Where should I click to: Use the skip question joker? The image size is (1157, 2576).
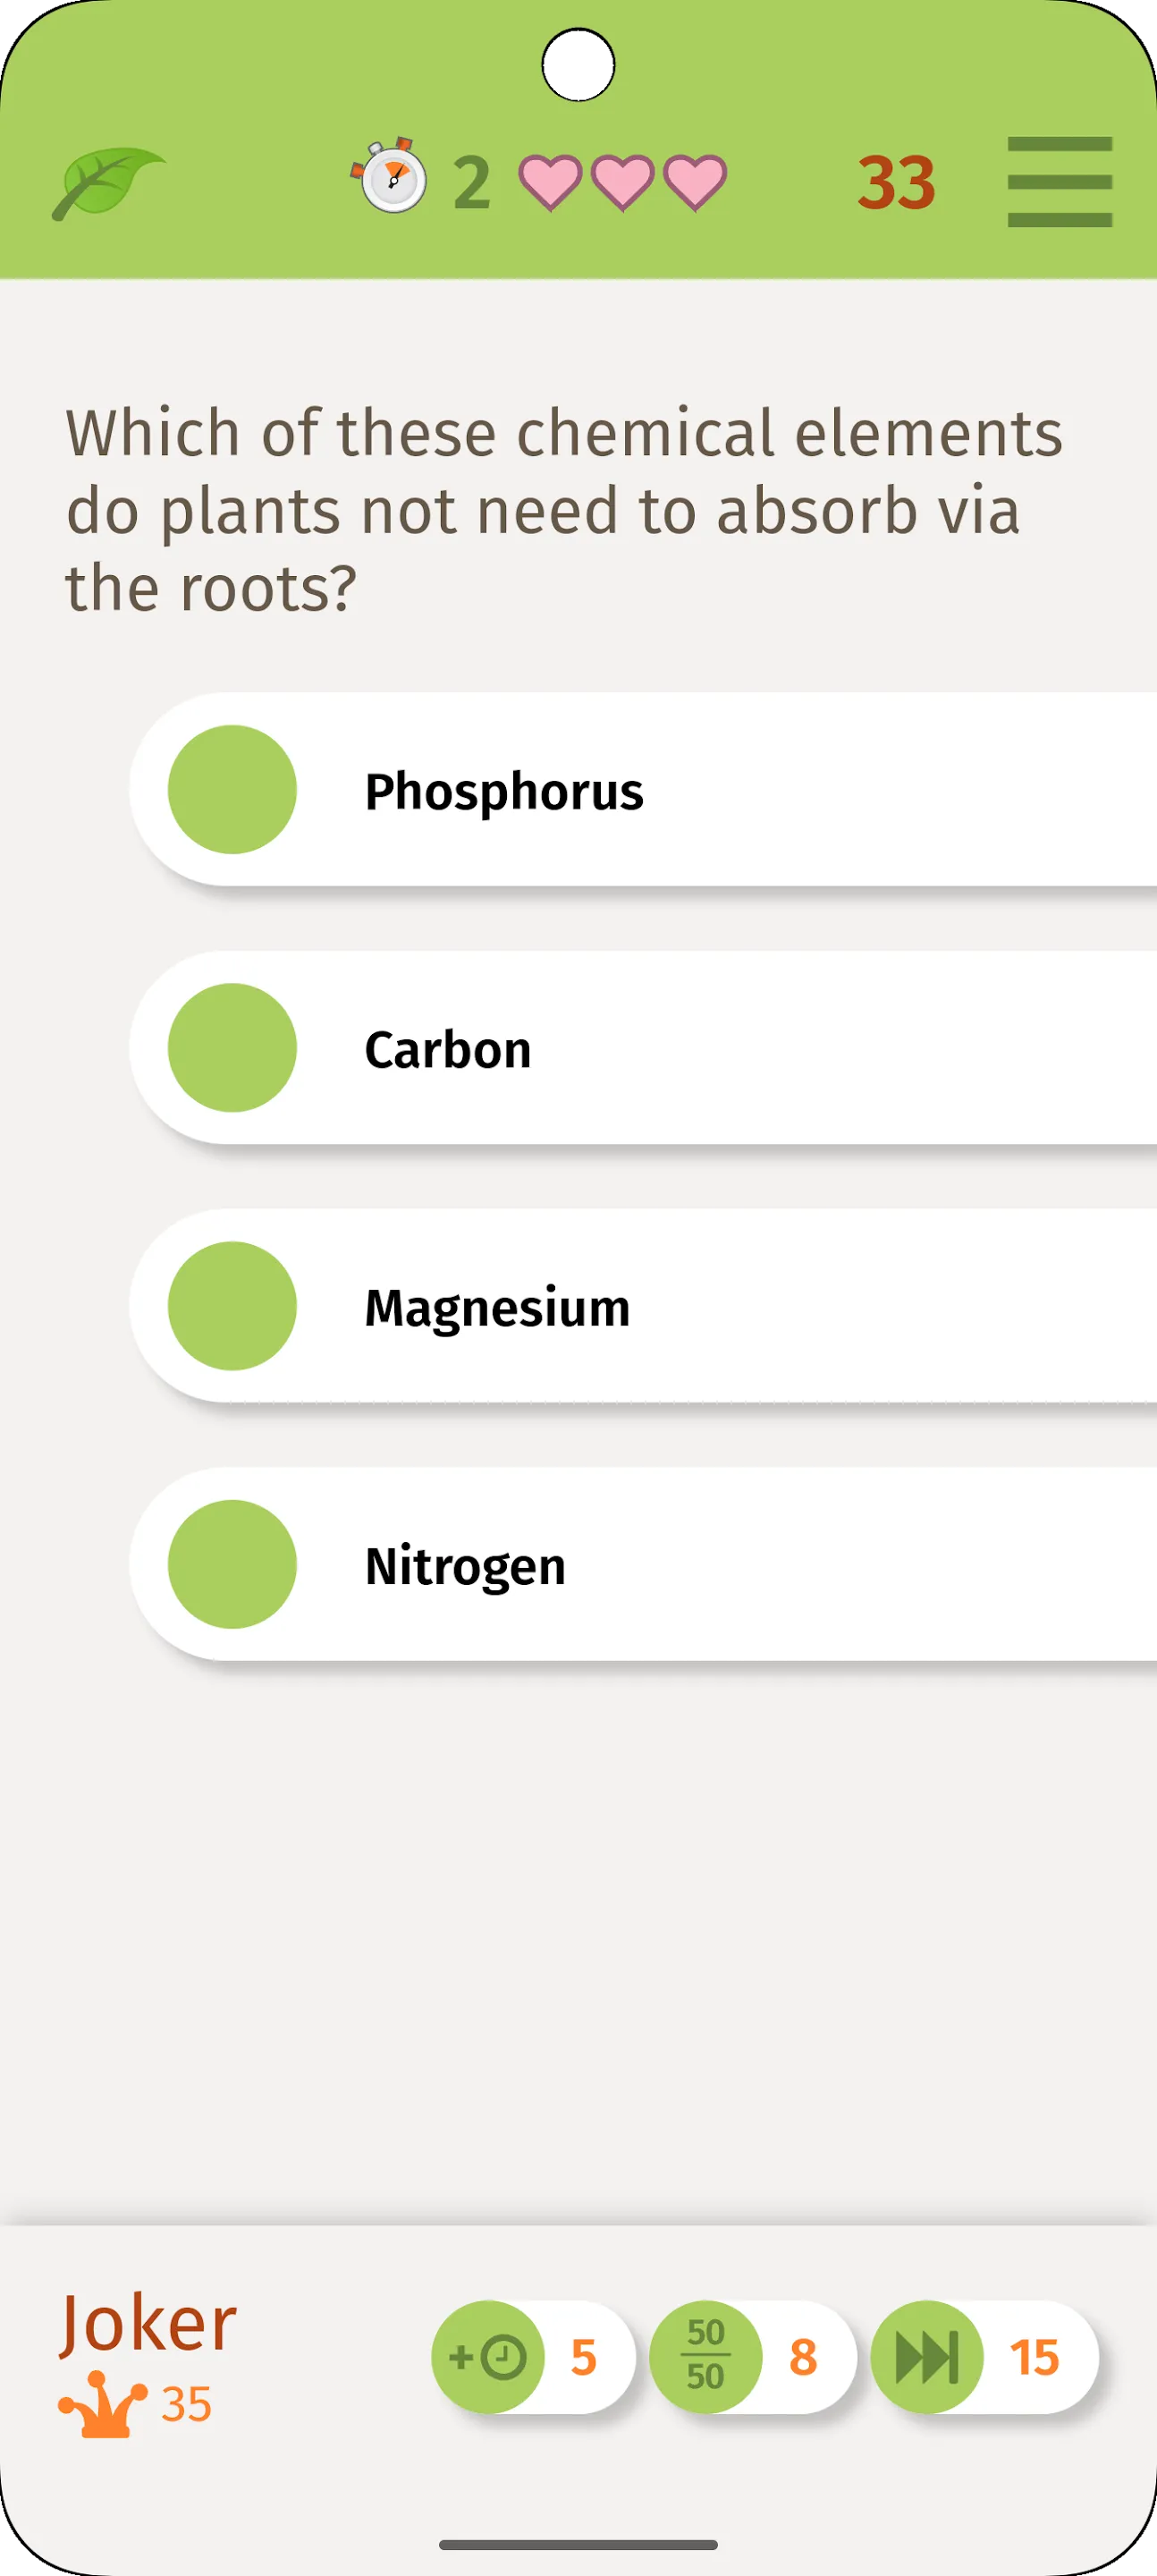click(x=927, y=2357)
